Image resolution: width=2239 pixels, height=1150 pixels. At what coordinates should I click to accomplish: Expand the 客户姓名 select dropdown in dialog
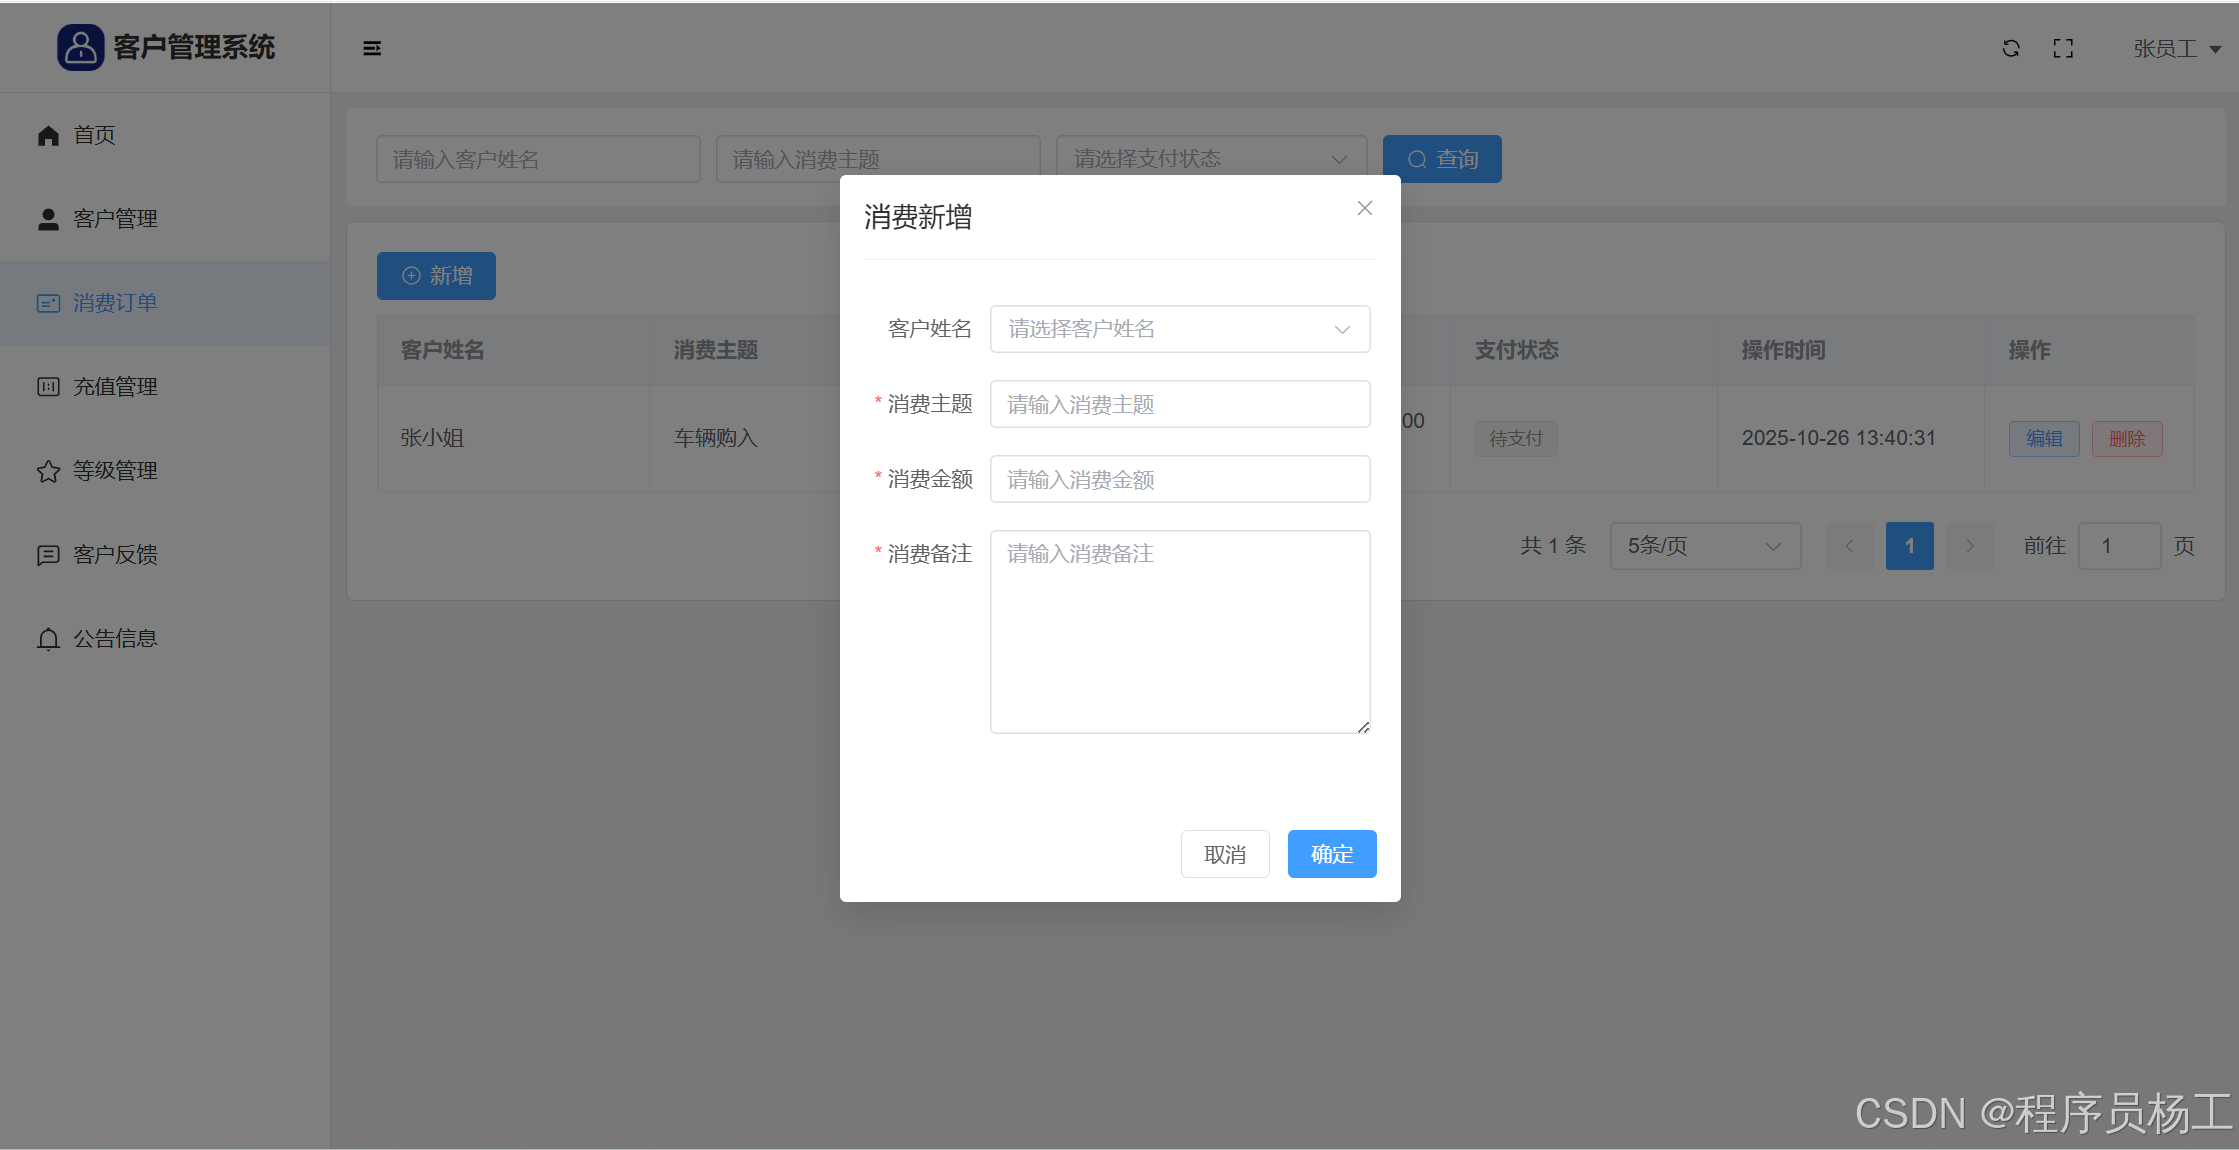[x=1179, y=329]
